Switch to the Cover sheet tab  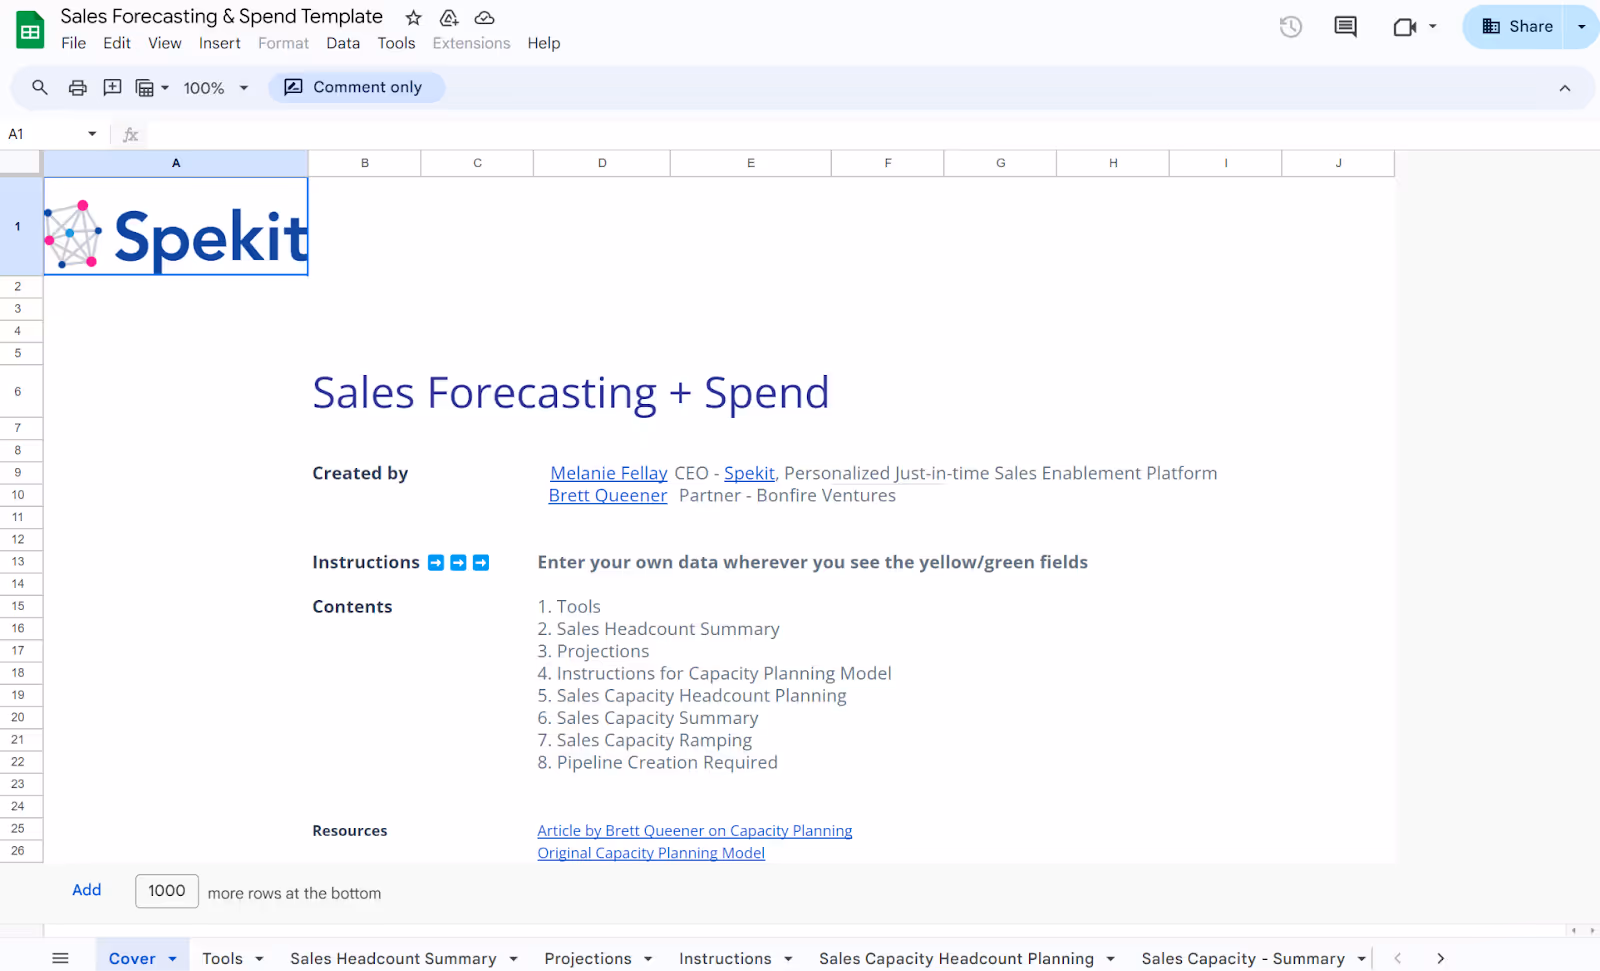point(132,958)
